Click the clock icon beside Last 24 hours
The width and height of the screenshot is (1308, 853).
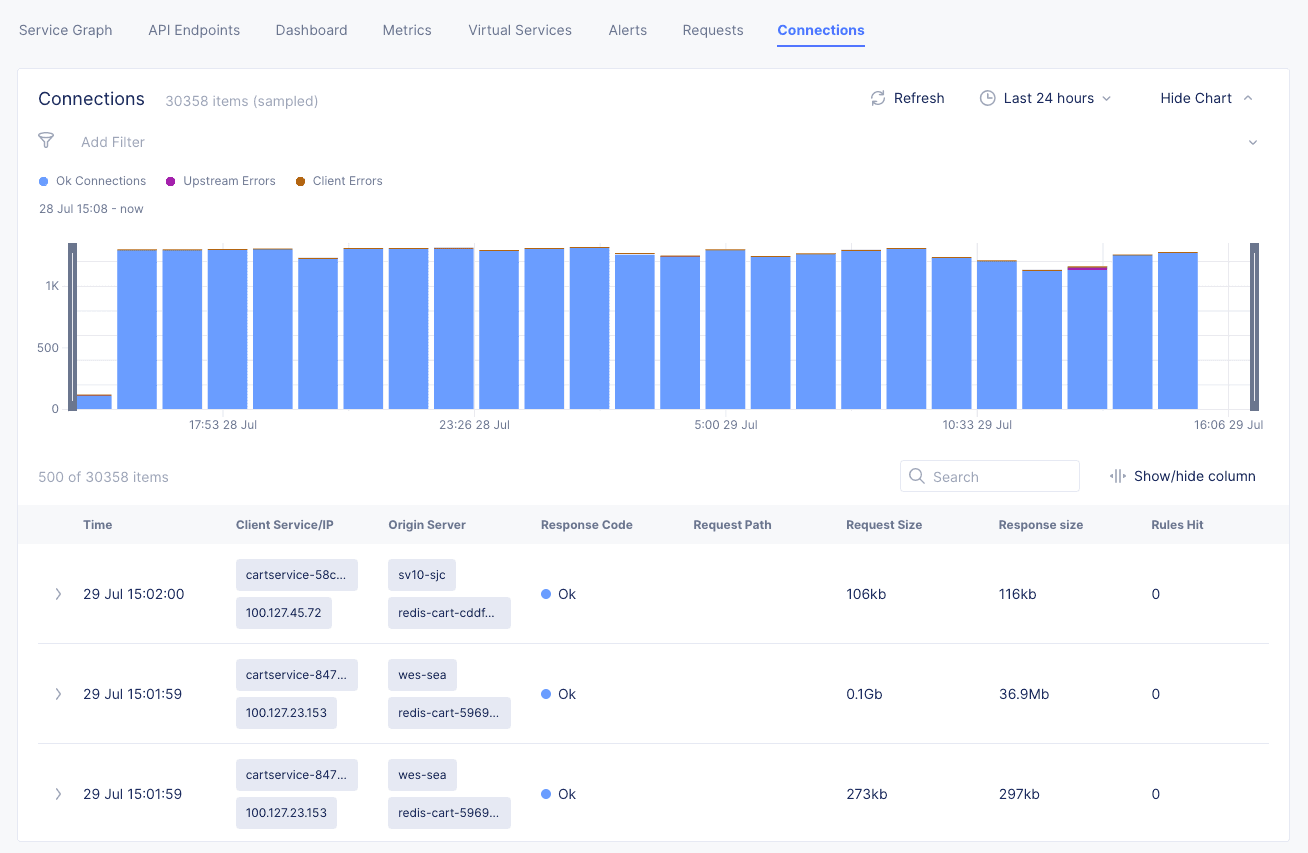coord(987,98)
